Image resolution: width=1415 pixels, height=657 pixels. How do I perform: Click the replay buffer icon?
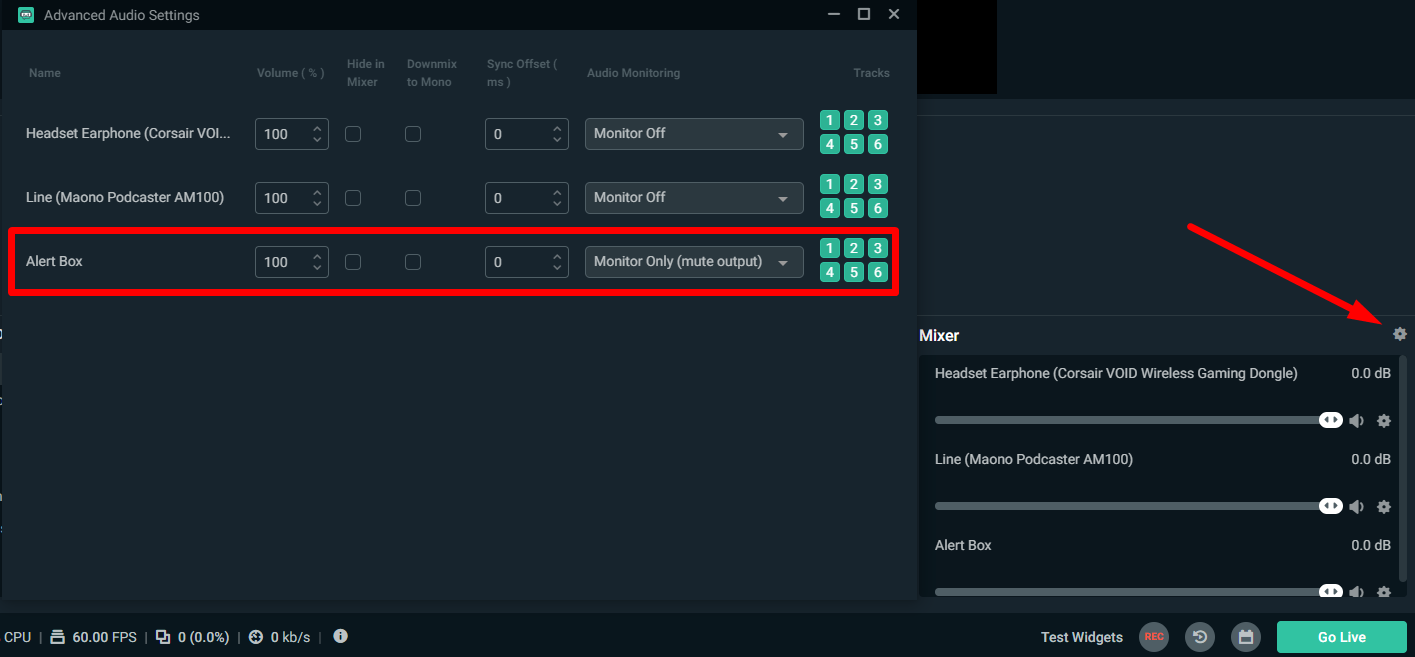(1200, 637)
